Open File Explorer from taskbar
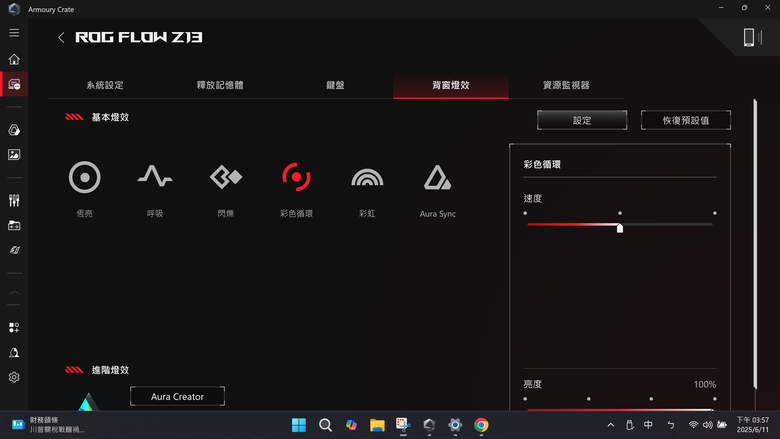Viewport: 780px width, 439px height. (x=377, y=425)
